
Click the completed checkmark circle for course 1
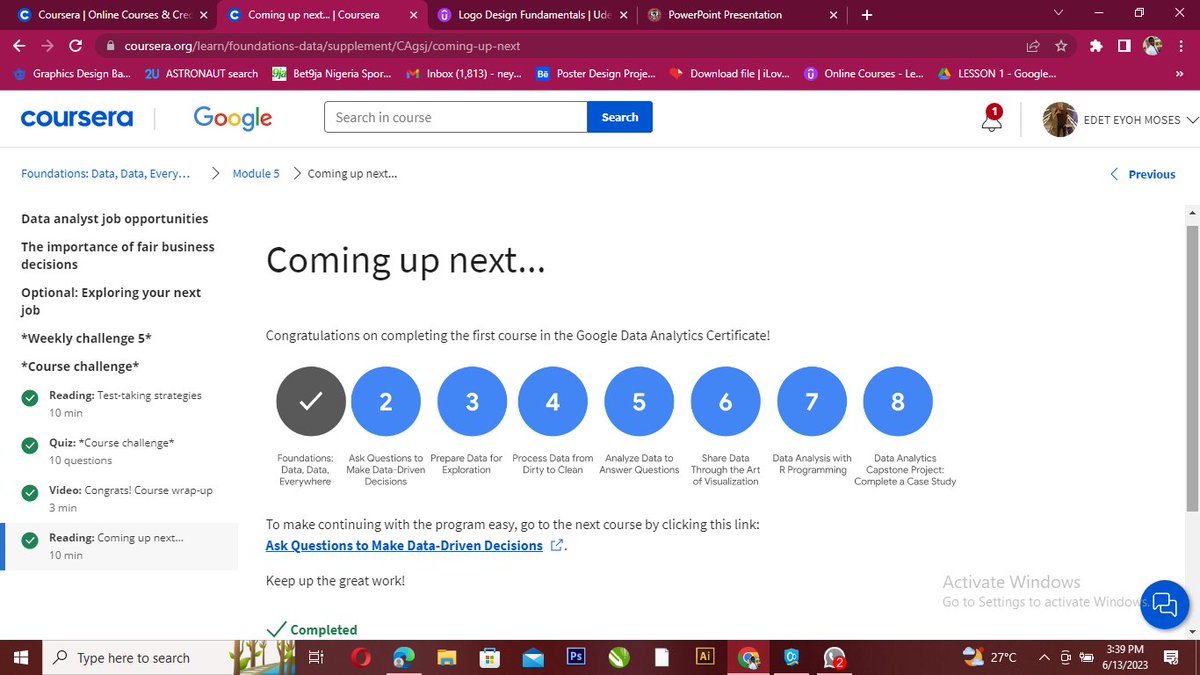[311, 401]
